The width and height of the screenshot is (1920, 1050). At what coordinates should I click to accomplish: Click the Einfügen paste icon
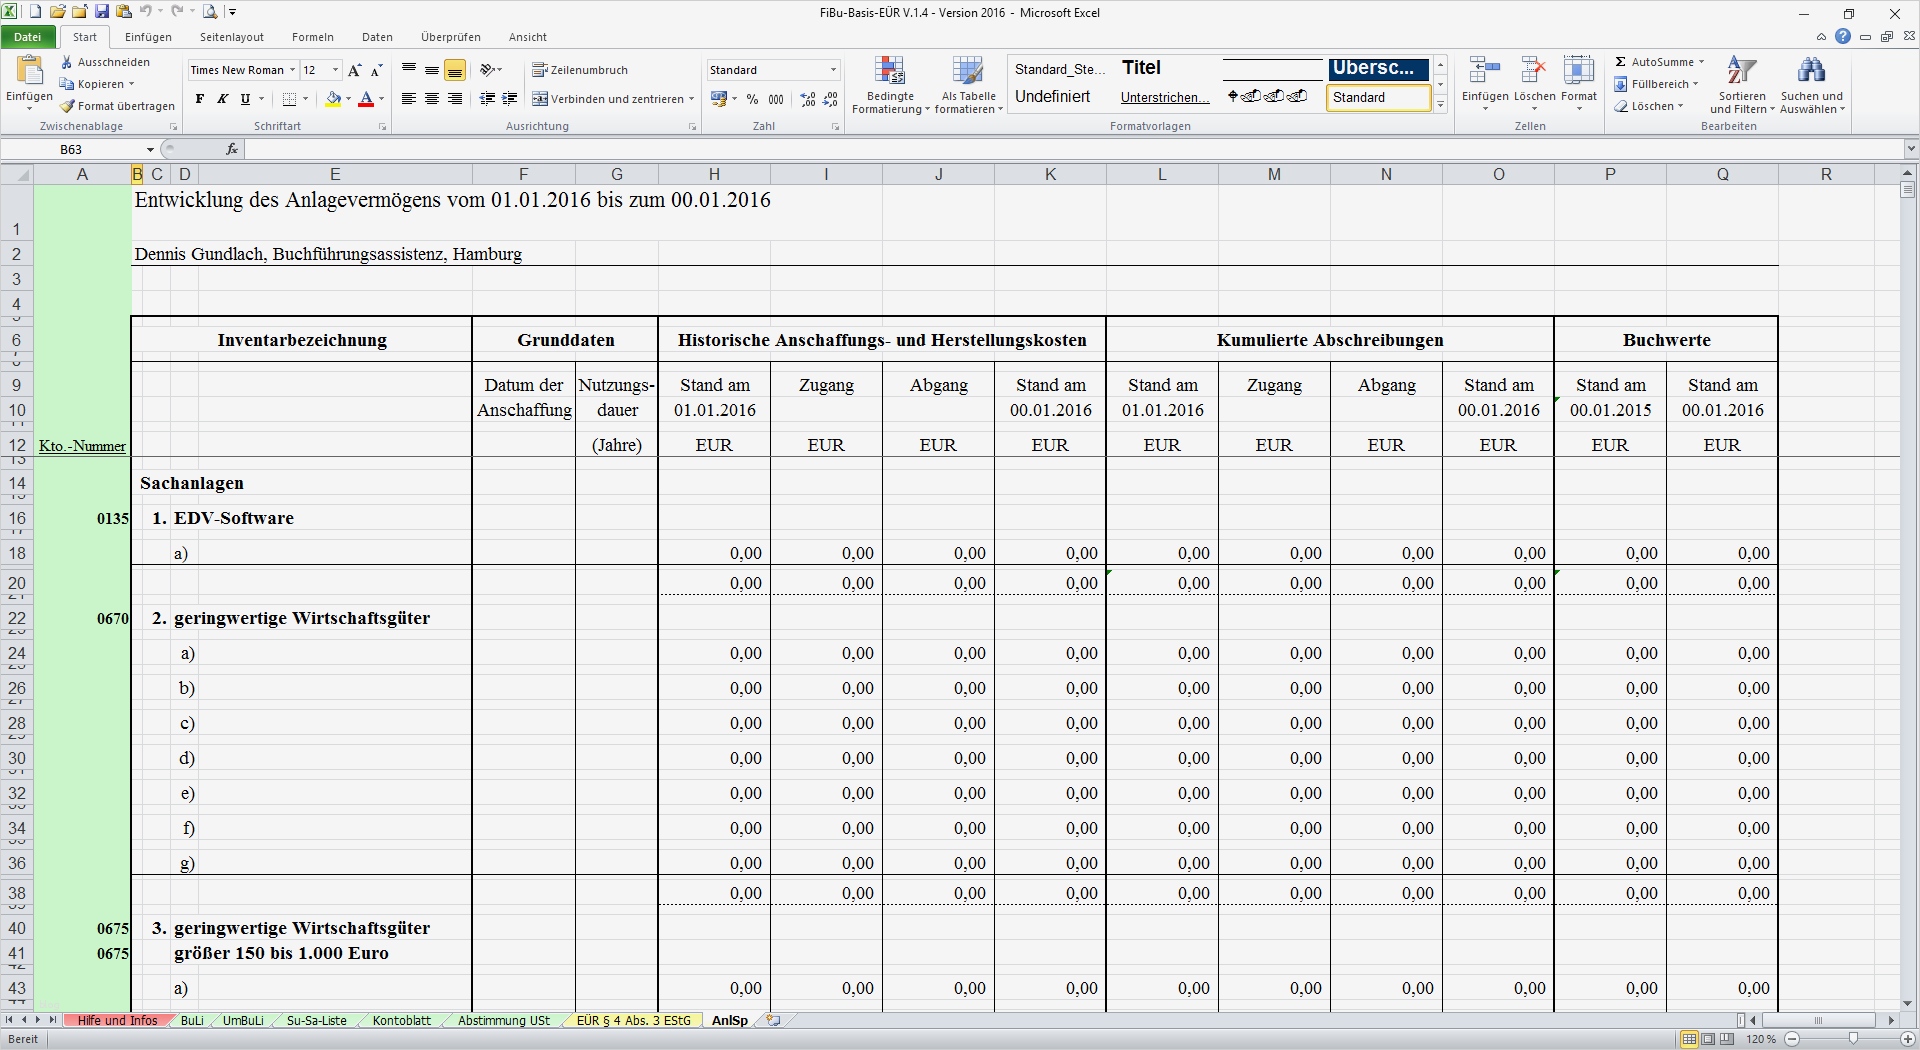[x=29, y=72]
